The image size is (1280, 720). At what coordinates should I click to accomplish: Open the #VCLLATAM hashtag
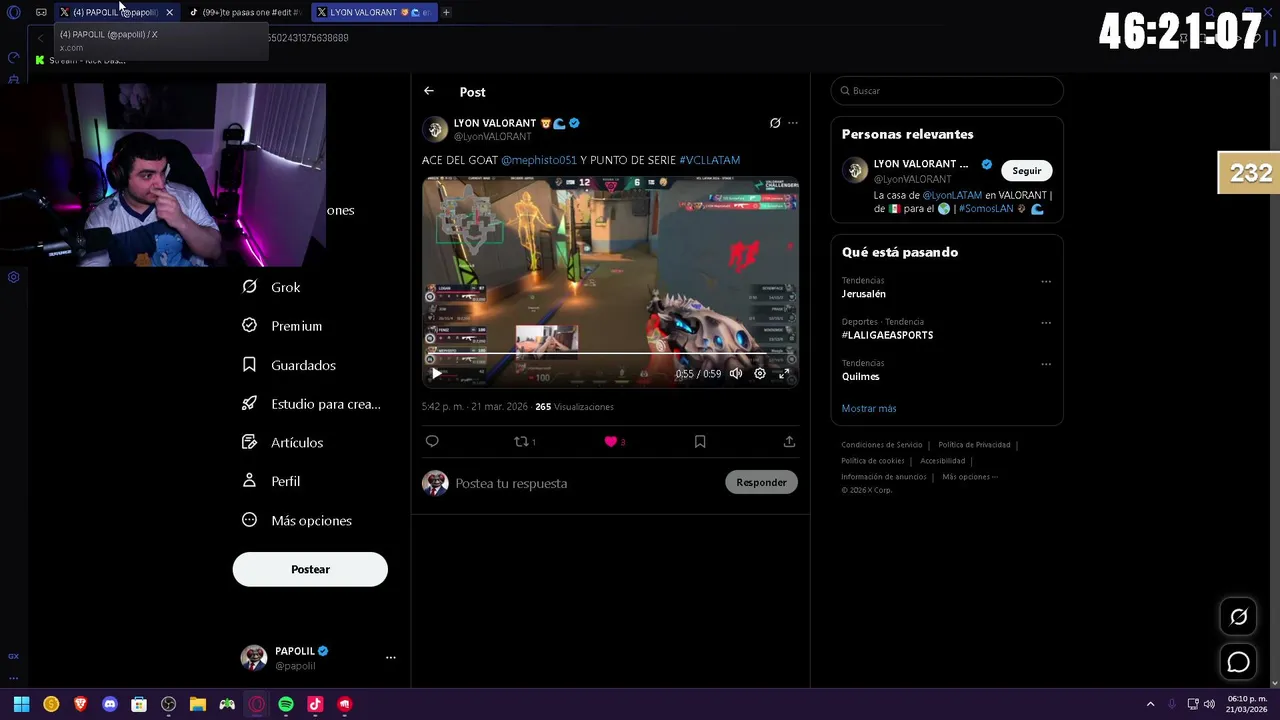click(x=710, y=160)
